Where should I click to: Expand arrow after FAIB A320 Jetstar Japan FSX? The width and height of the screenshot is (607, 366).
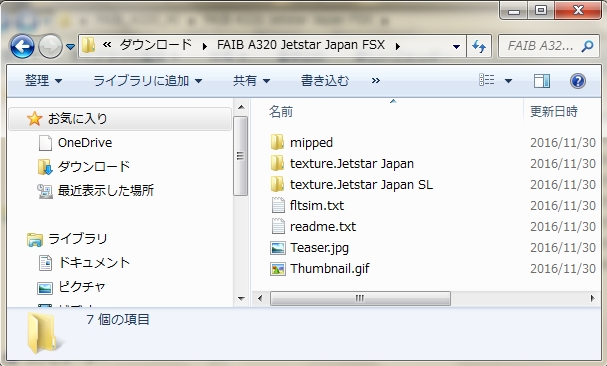tap(398, 46)
